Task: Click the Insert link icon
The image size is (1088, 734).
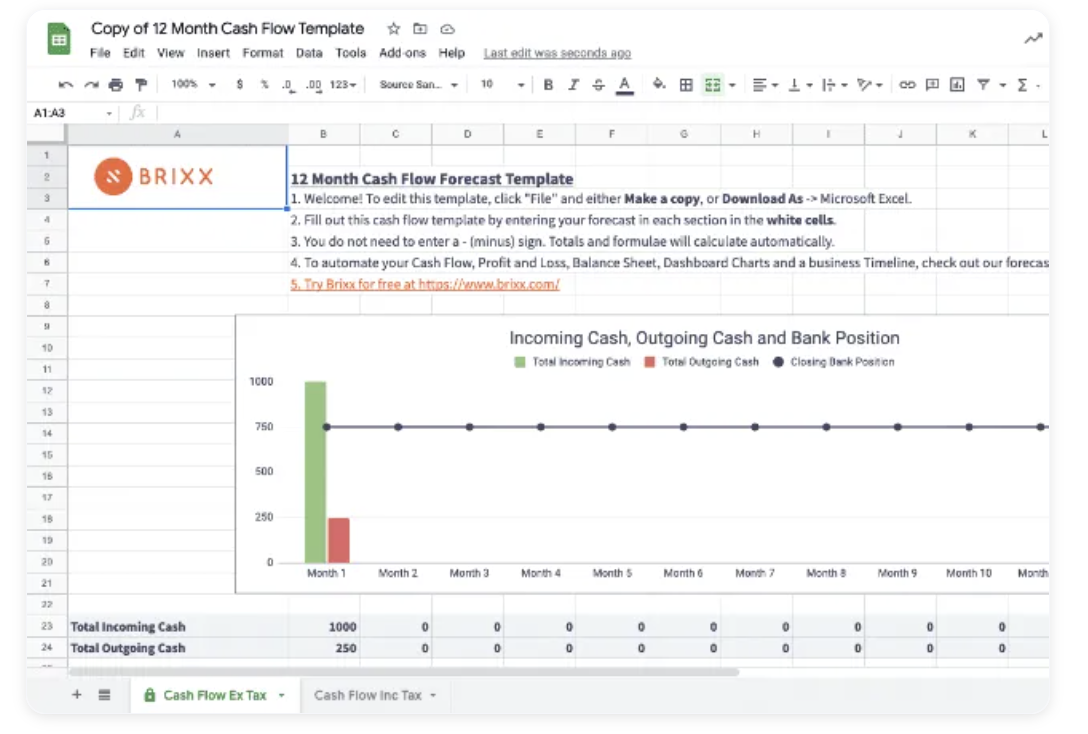Action: coord(907,85)
